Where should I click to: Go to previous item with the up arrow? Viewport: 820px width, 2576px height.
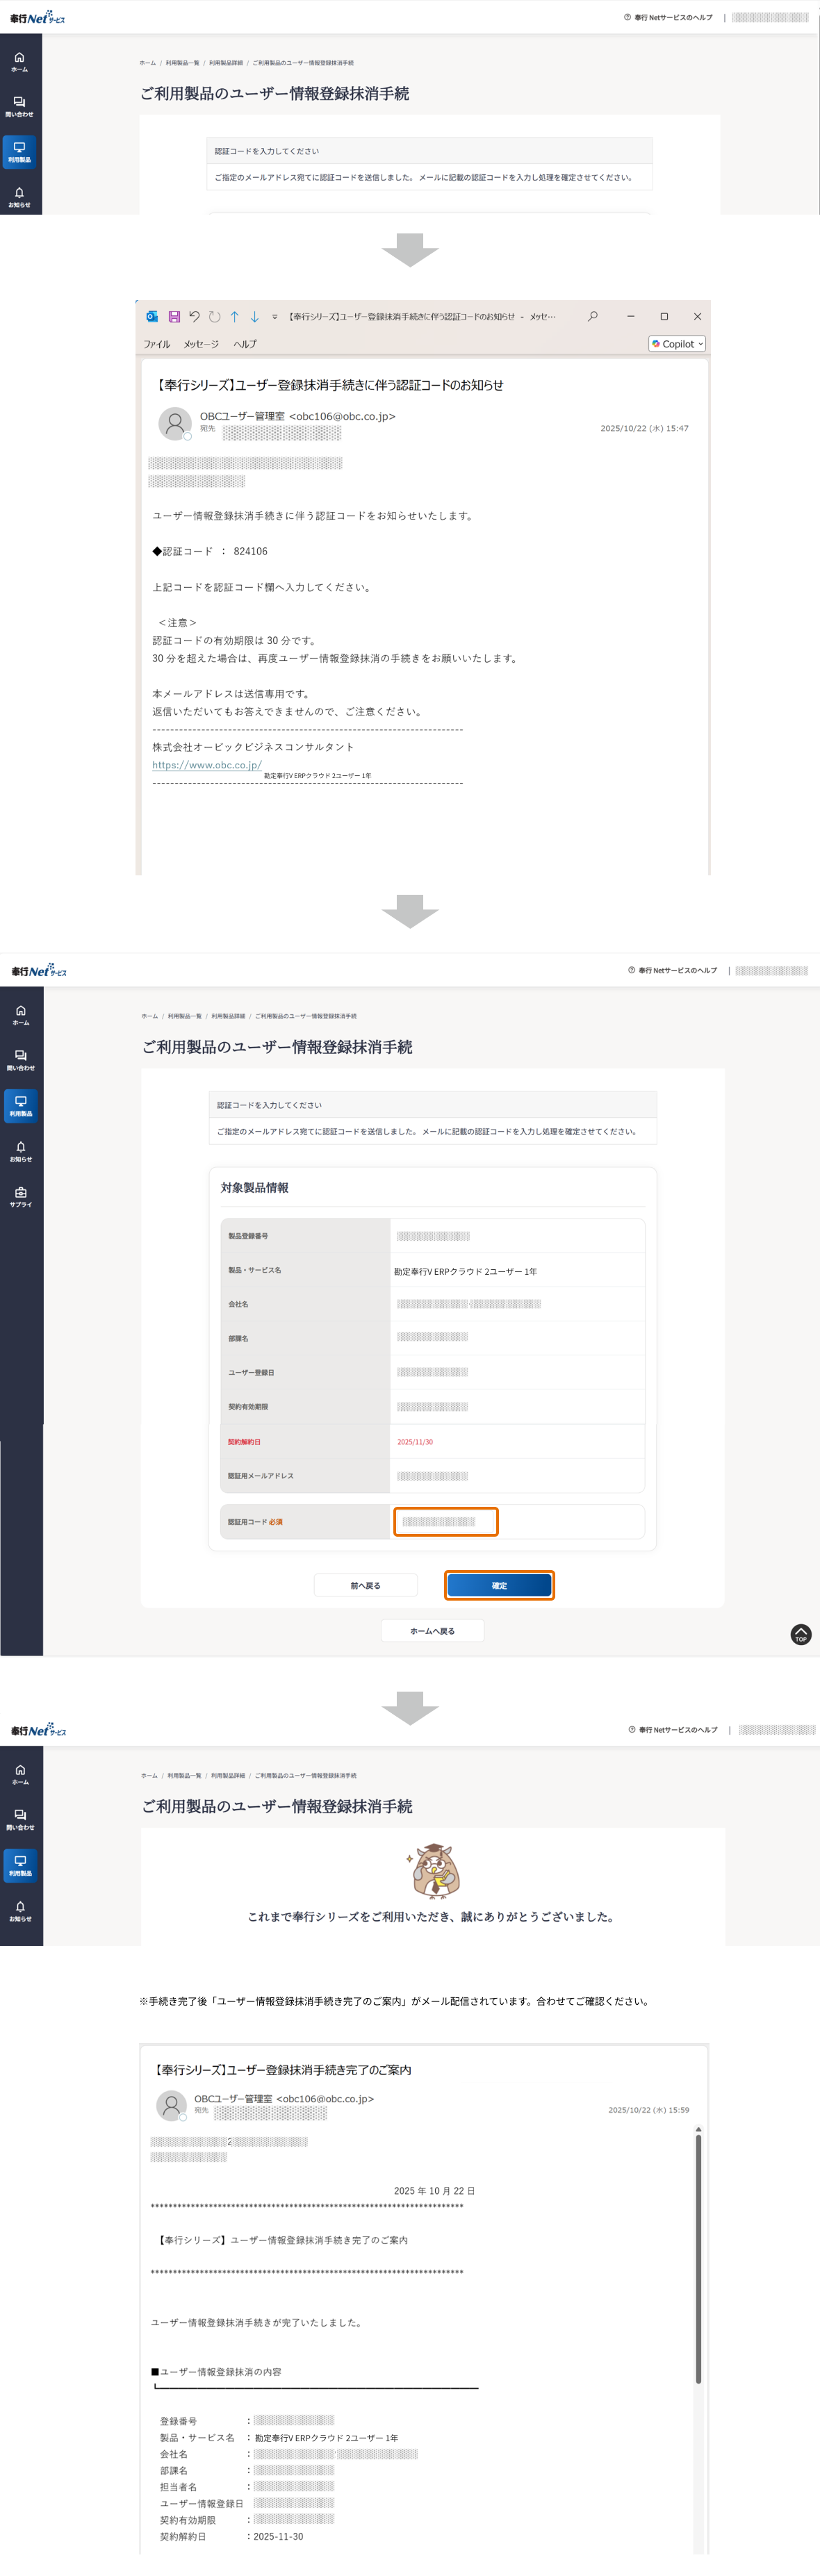click(x=234, y=317)
